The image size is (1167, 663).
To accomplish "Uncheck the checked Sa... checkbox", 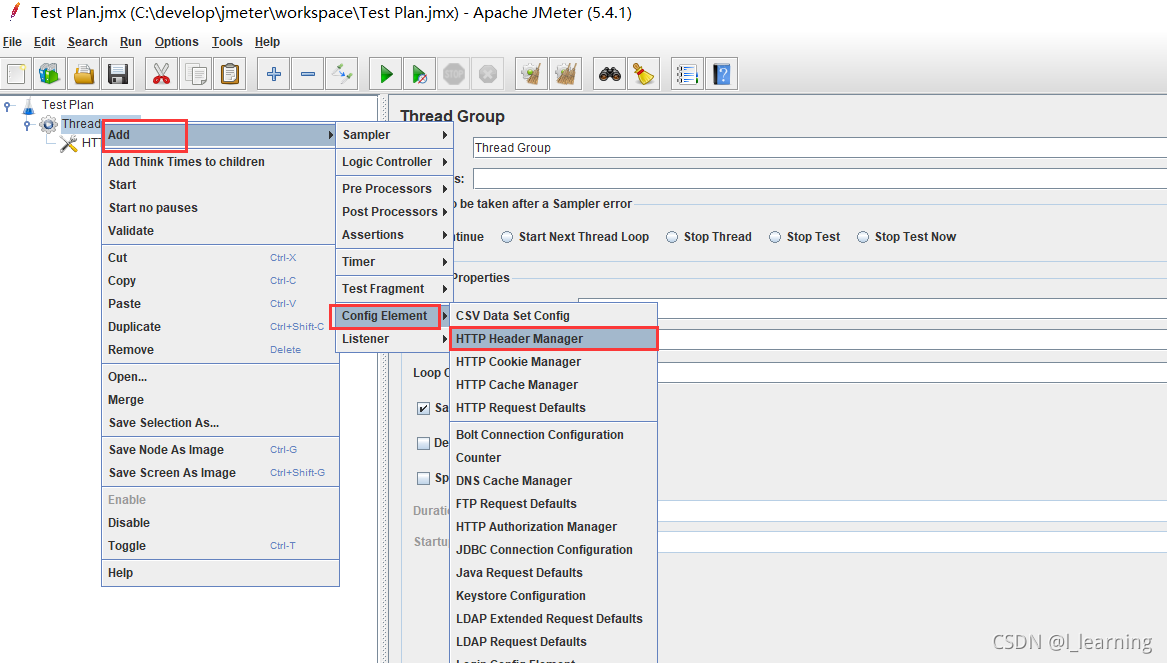I will [x=423, y=408].
